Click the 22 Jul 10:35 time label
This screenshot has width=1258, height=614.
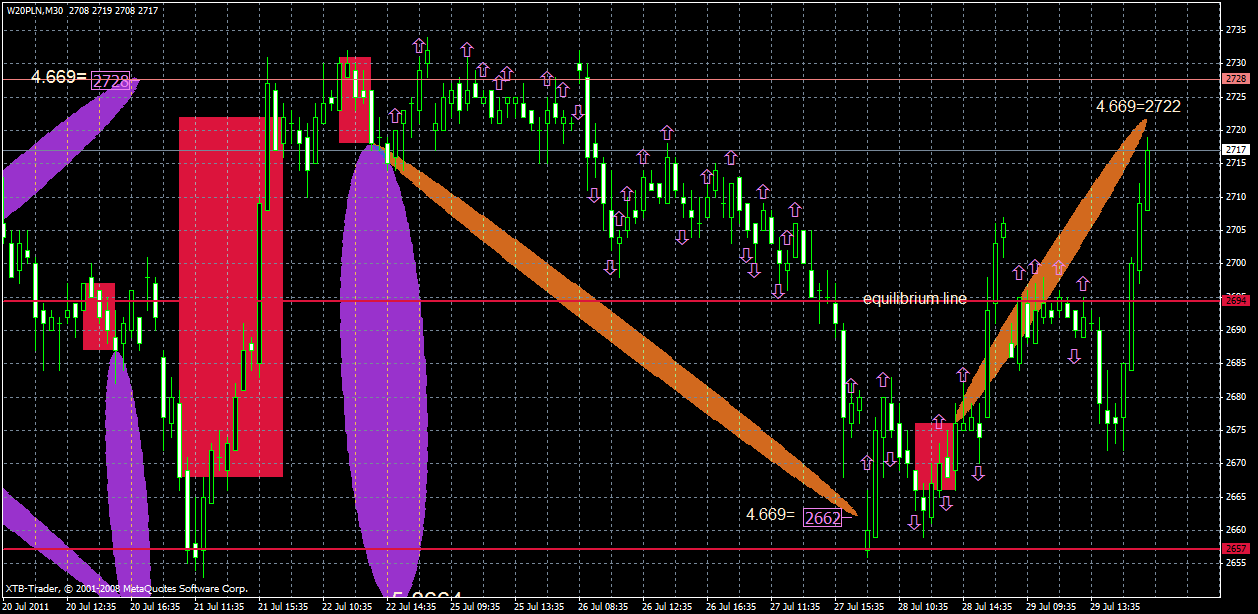pyautogui.click(x=347, y=606)
